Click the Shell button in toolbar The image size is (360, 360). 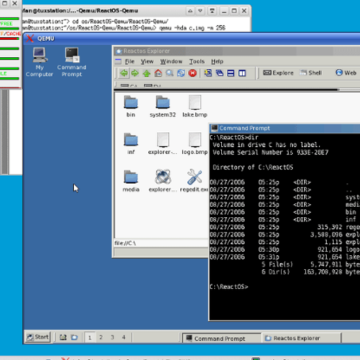click(x=311, y=73)
